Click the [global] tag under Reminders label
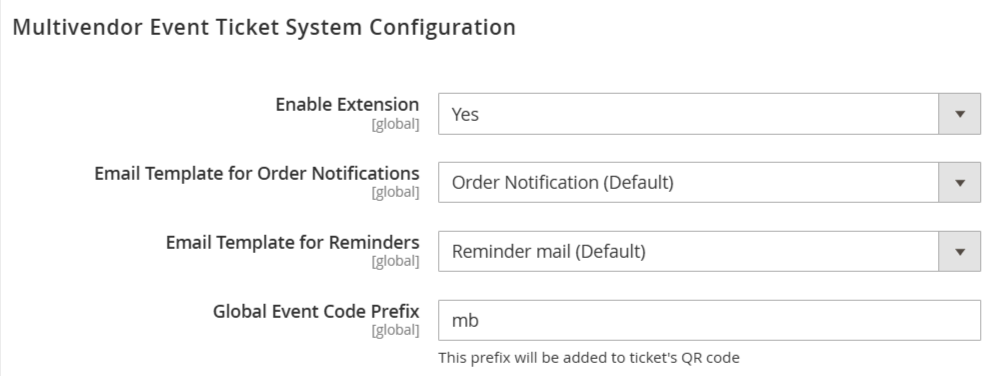The image size is (1001, 376). pos(396,261)
